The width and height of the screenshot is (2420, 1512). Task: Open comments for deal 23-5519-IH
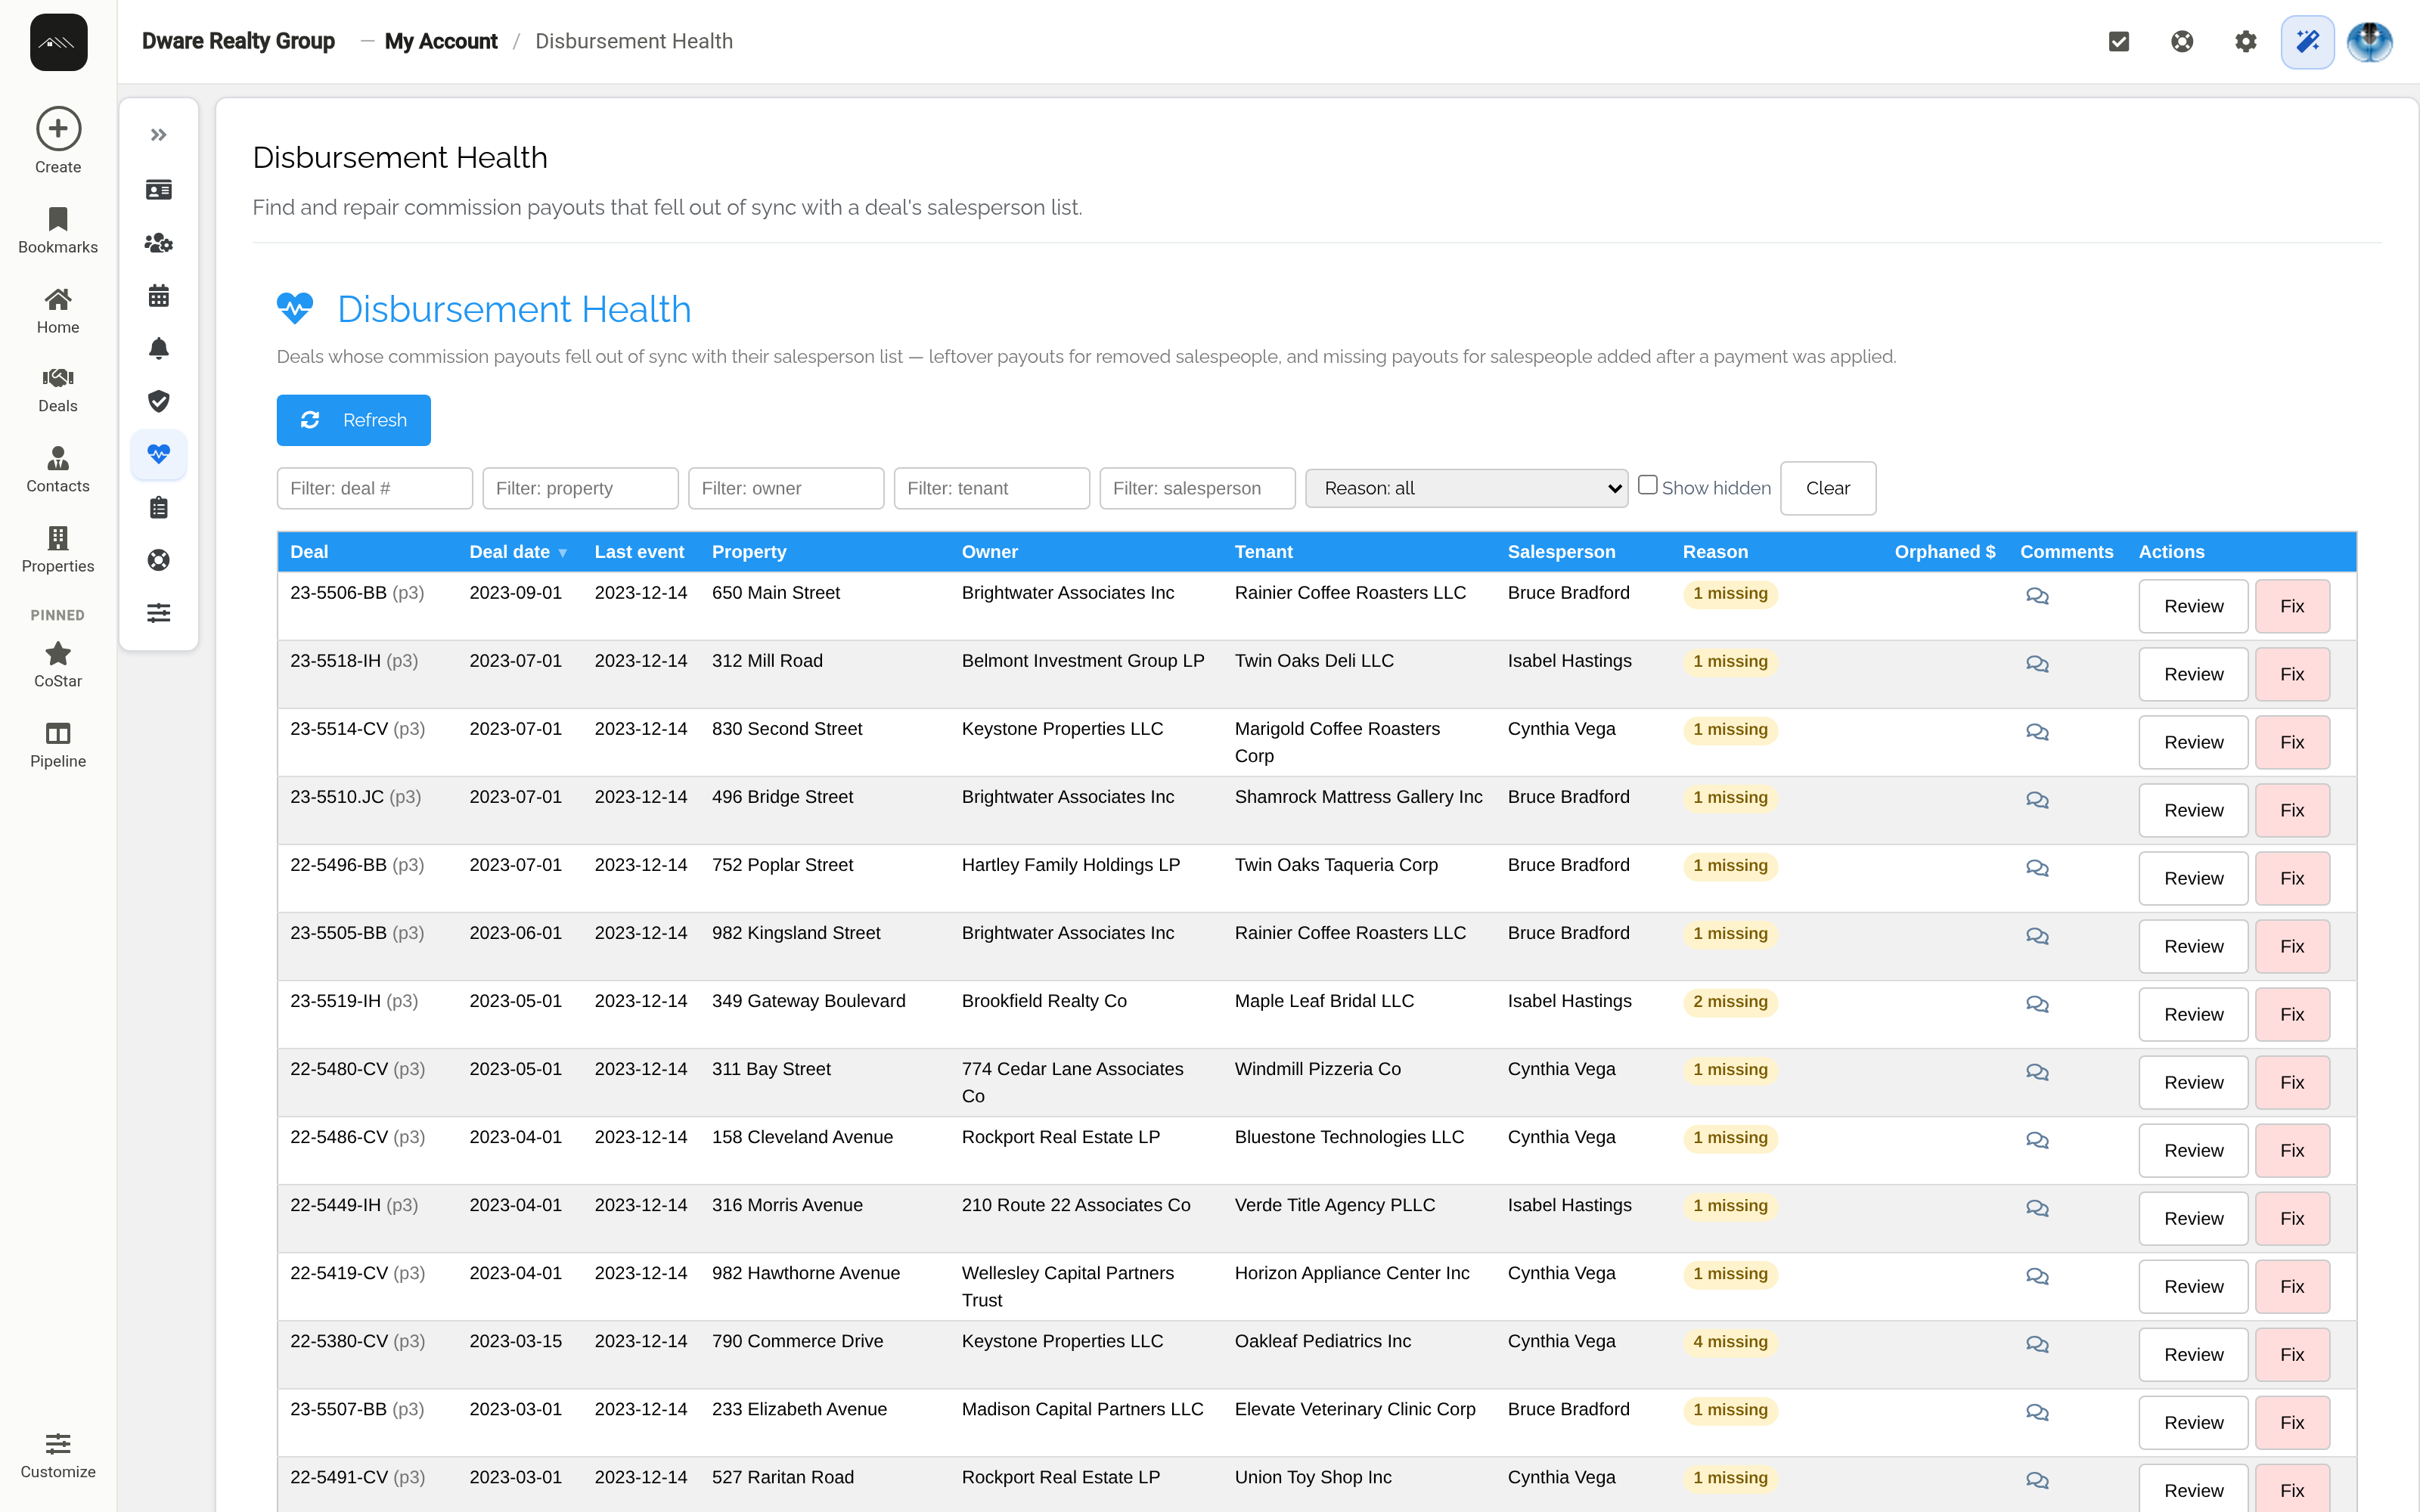coord(2037,1005)
